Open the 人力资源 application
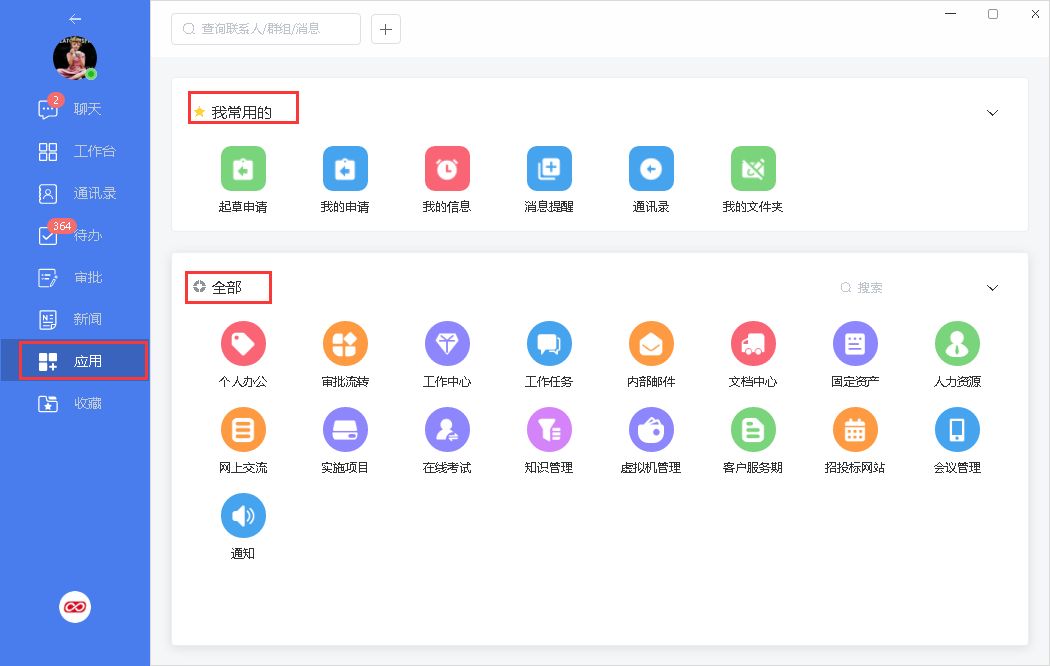 coord(957,344)
